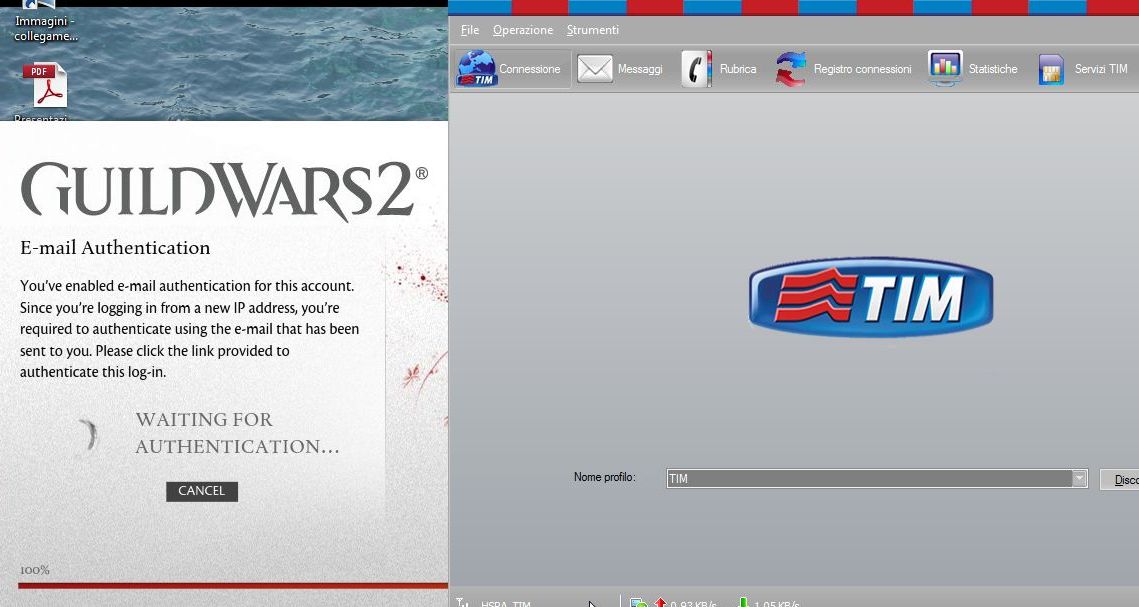Image resolution: width=1139 pixels, height=607 pixels.
Task: Click the '100%' progress label
Action: (35, 570)
